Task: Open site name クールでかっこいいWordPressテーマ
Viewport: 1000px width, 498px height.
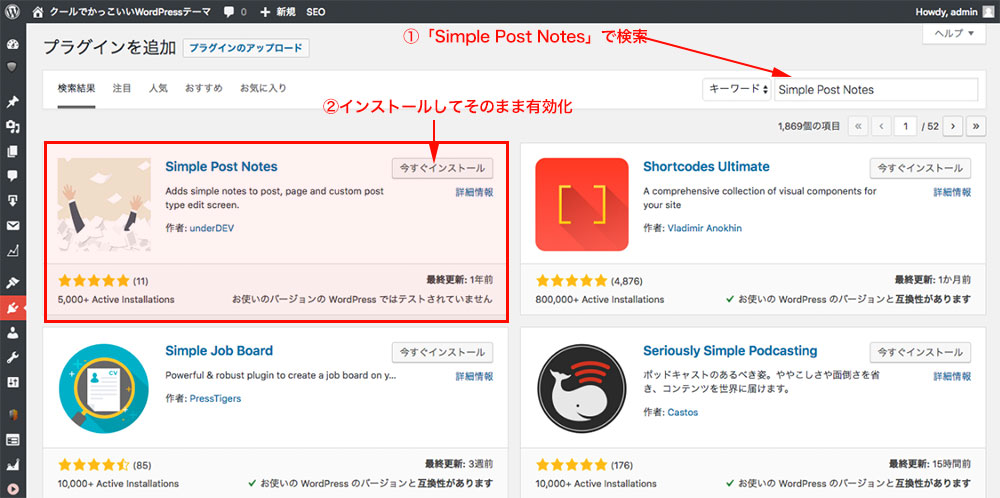Action: click(132, 11)
